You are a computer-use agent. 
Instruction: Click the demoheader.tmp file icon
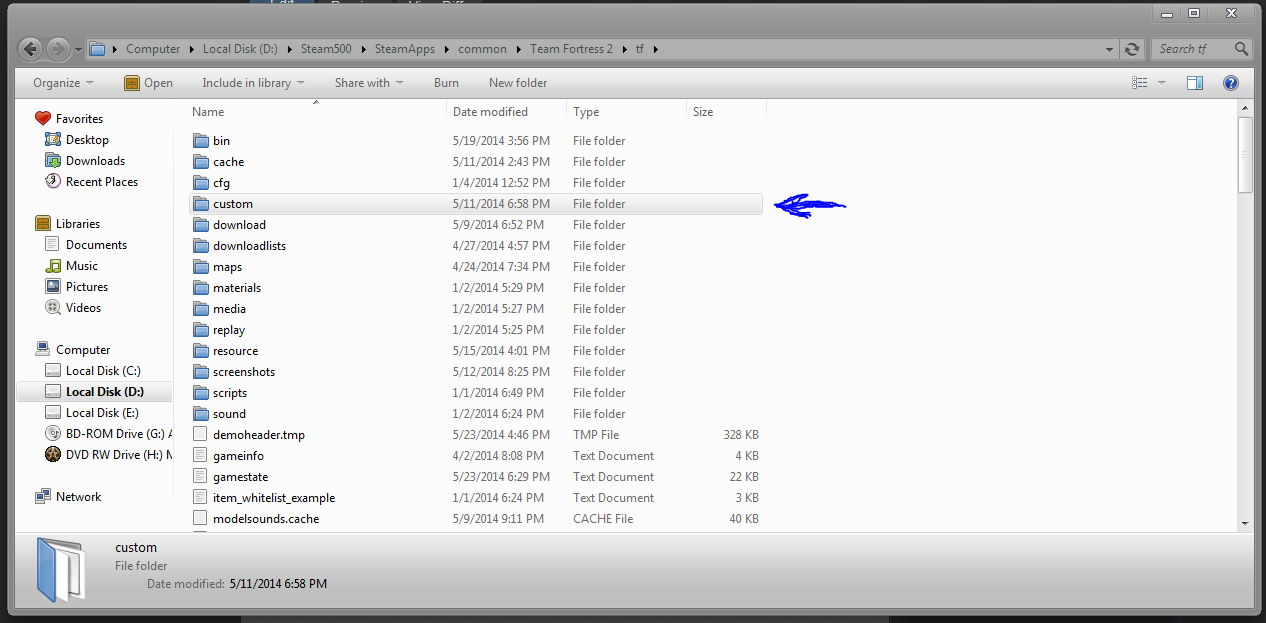[200, 435]
